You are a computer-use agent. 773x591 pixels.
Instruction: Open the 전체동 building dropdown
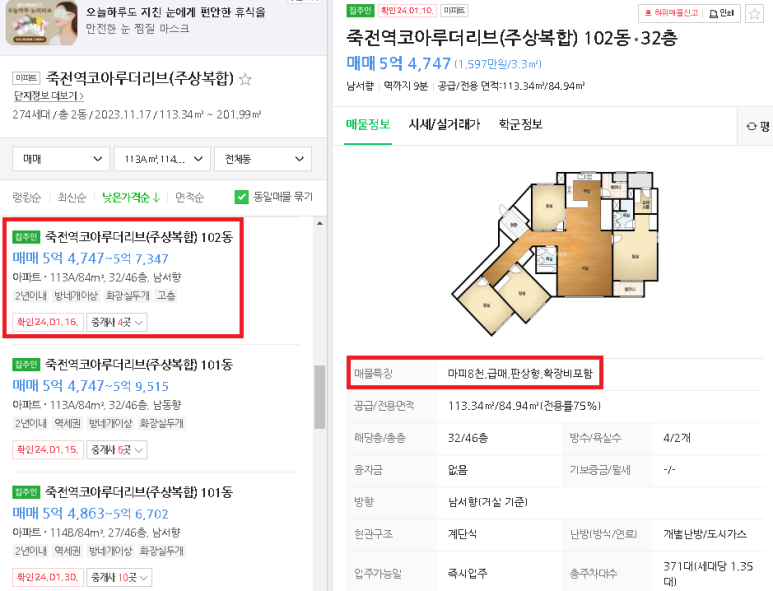263,159
